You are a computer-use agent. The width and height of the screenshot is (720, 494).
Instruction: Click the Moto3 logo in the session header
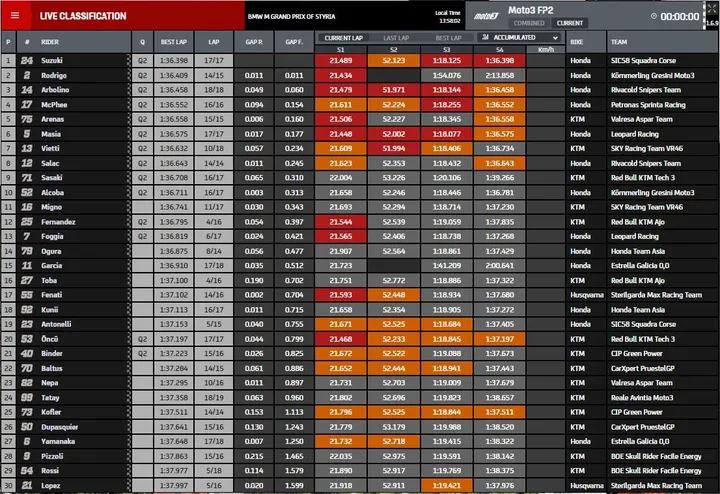point(486,16)
